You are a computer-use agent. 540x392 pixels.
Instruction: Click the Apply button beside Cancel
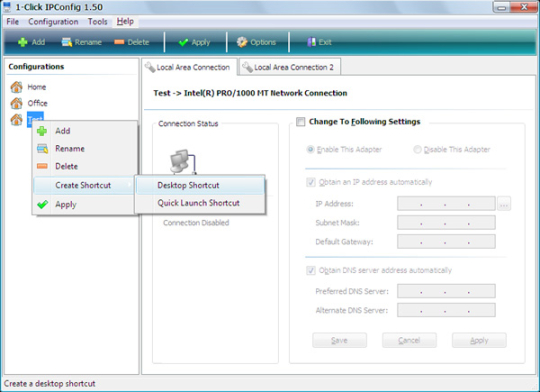click(x=479, y=340)
